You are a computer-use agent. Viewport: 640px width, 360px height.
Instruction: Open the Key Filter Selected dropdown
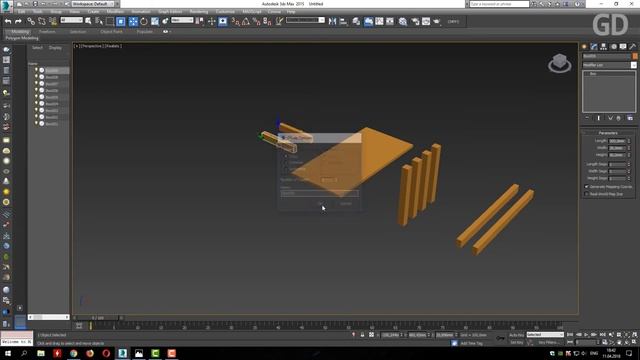pyautogui.click(x=545, y=334)
